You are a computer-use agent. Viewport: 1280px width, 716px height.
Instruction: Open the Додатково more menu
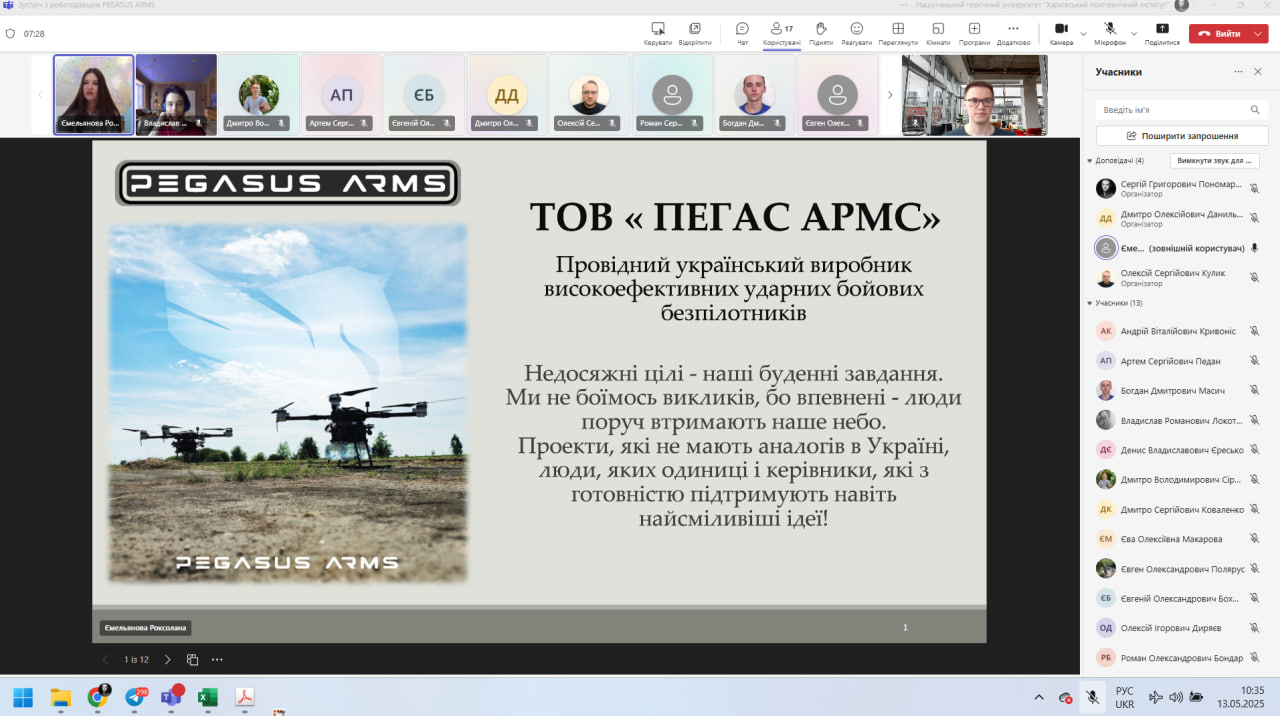pos(1013,32)
